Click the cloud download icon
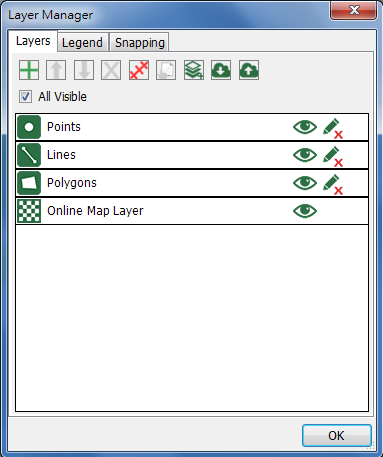383x457 pixels. (x=221, y=70)
